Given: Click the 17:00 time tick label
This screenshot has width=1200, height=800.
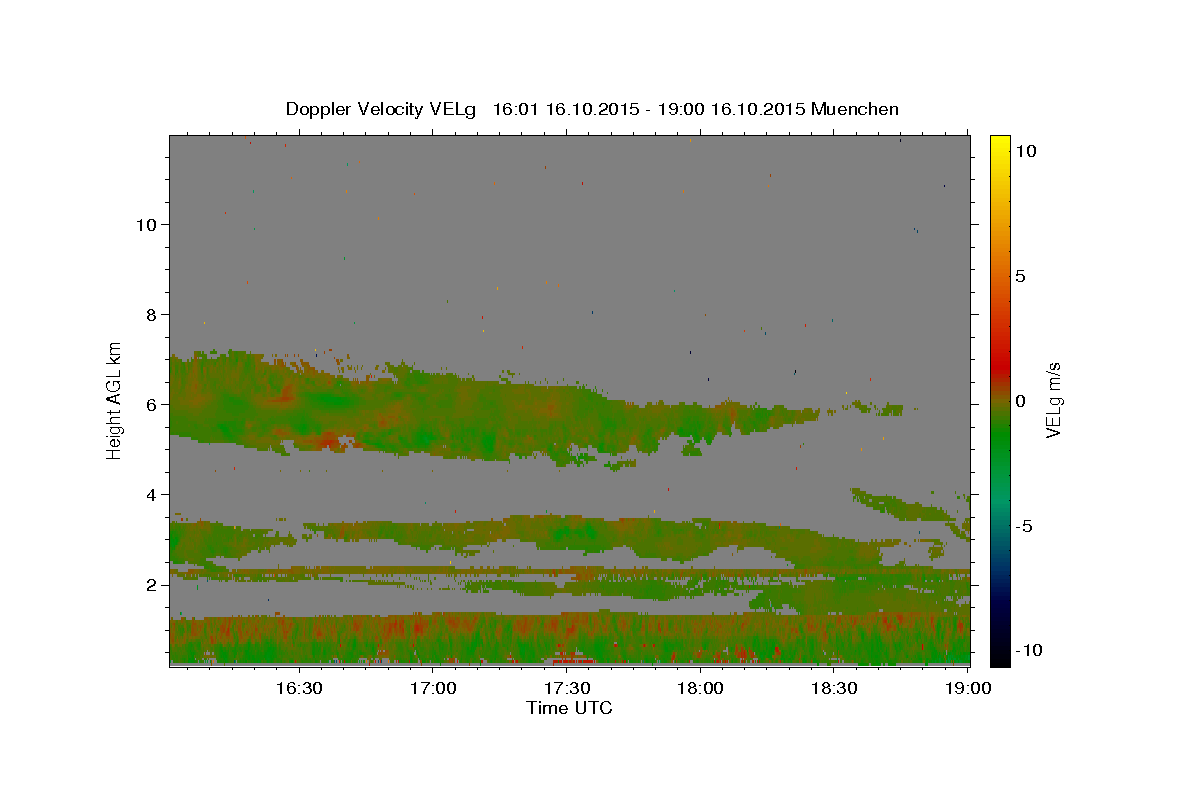Looking at the screenshot, I should click(433, 688).
